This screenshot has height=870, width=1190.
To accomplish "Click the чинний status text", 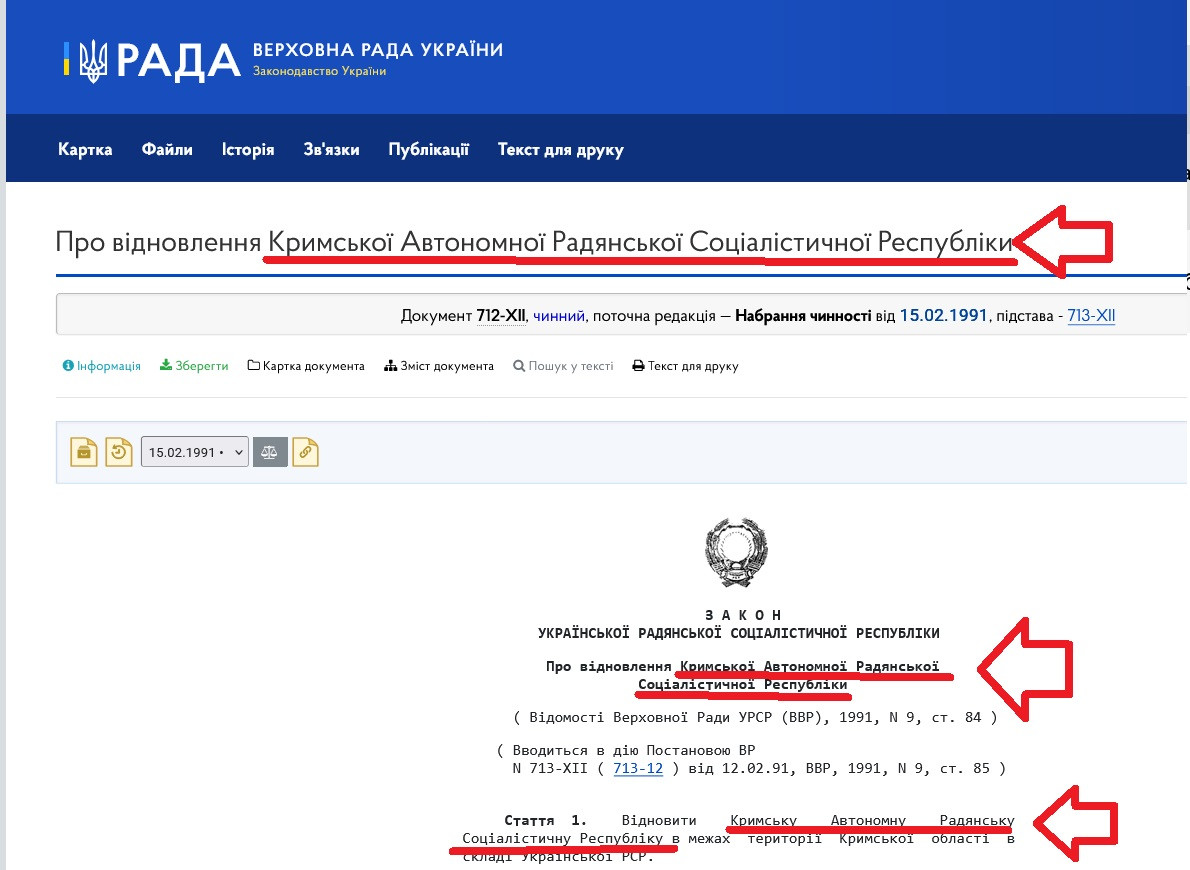I will [559, 316].
